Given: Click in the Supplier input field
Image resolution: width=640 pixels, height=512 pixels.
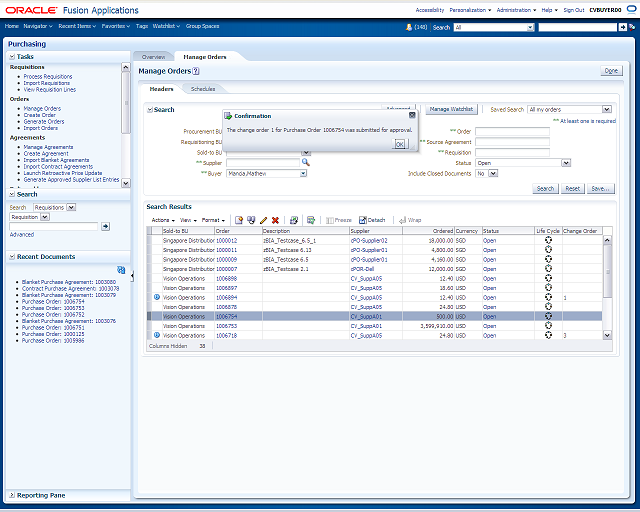Looking at the screenshot, I should [263, 163].
